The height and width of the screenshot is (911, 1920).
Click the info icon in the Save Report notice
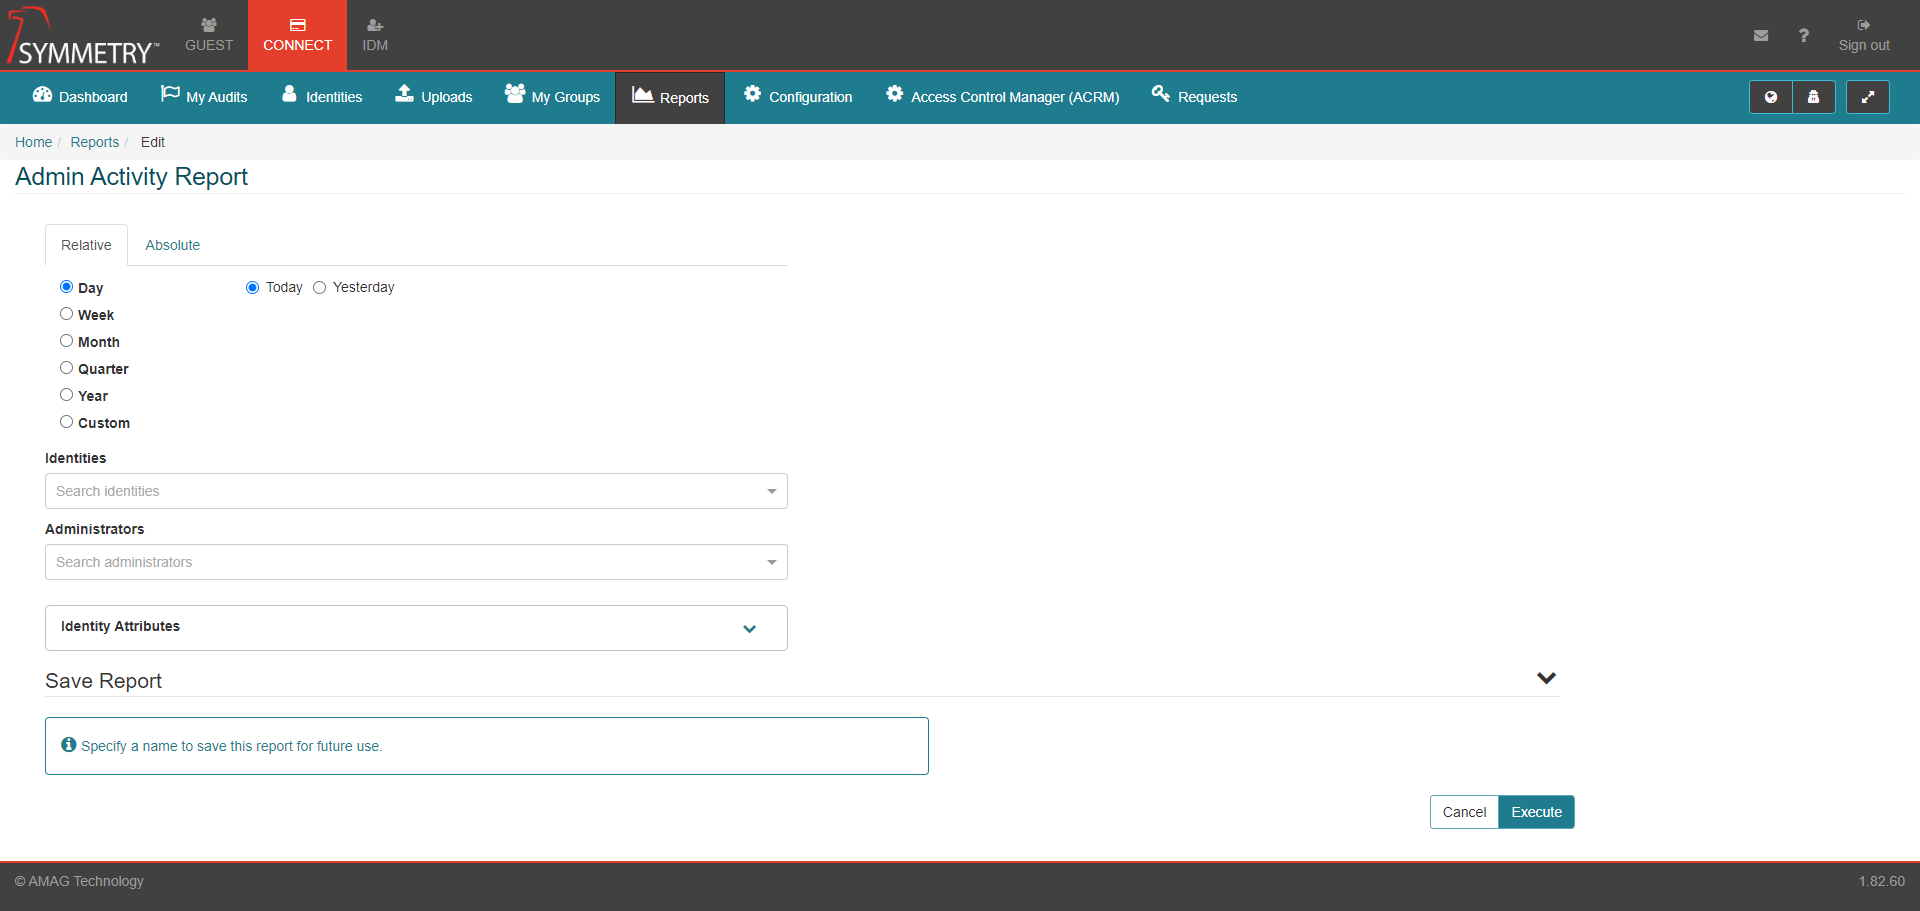pyautogui.click(x=69, y=745)
